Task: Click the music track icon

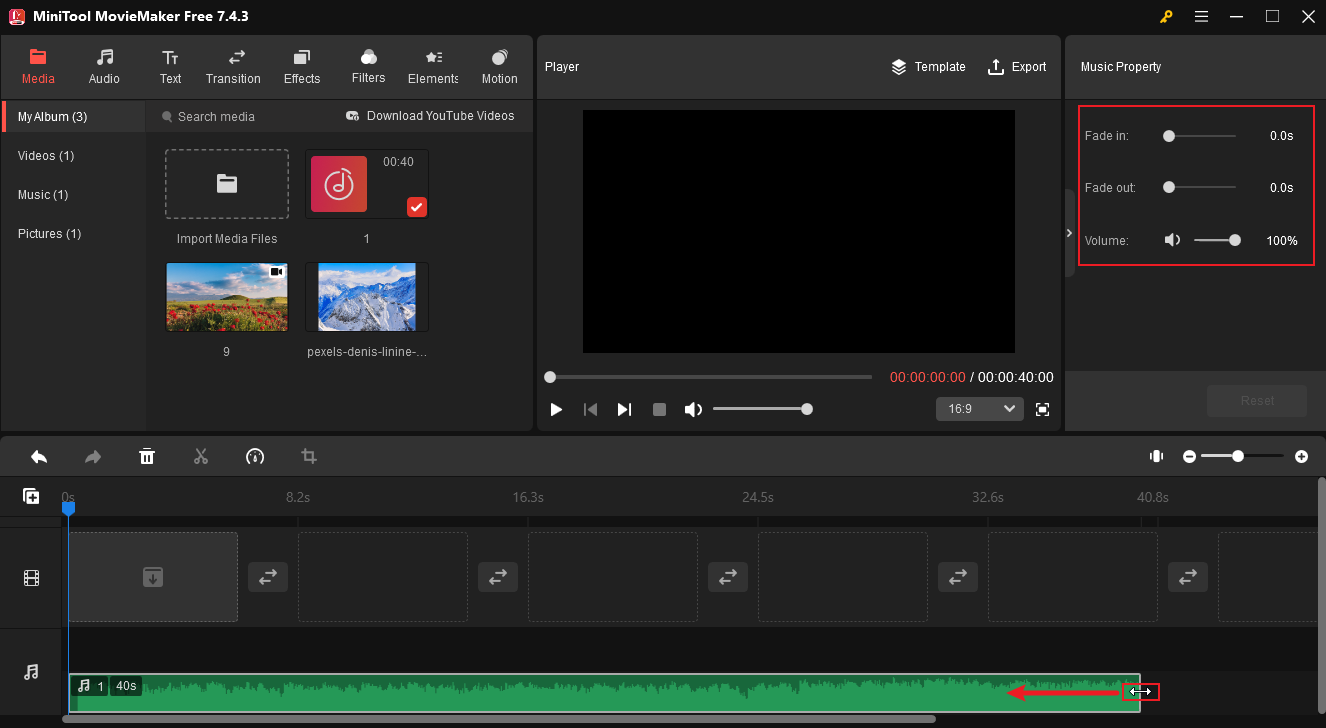Action: [32, 672]
